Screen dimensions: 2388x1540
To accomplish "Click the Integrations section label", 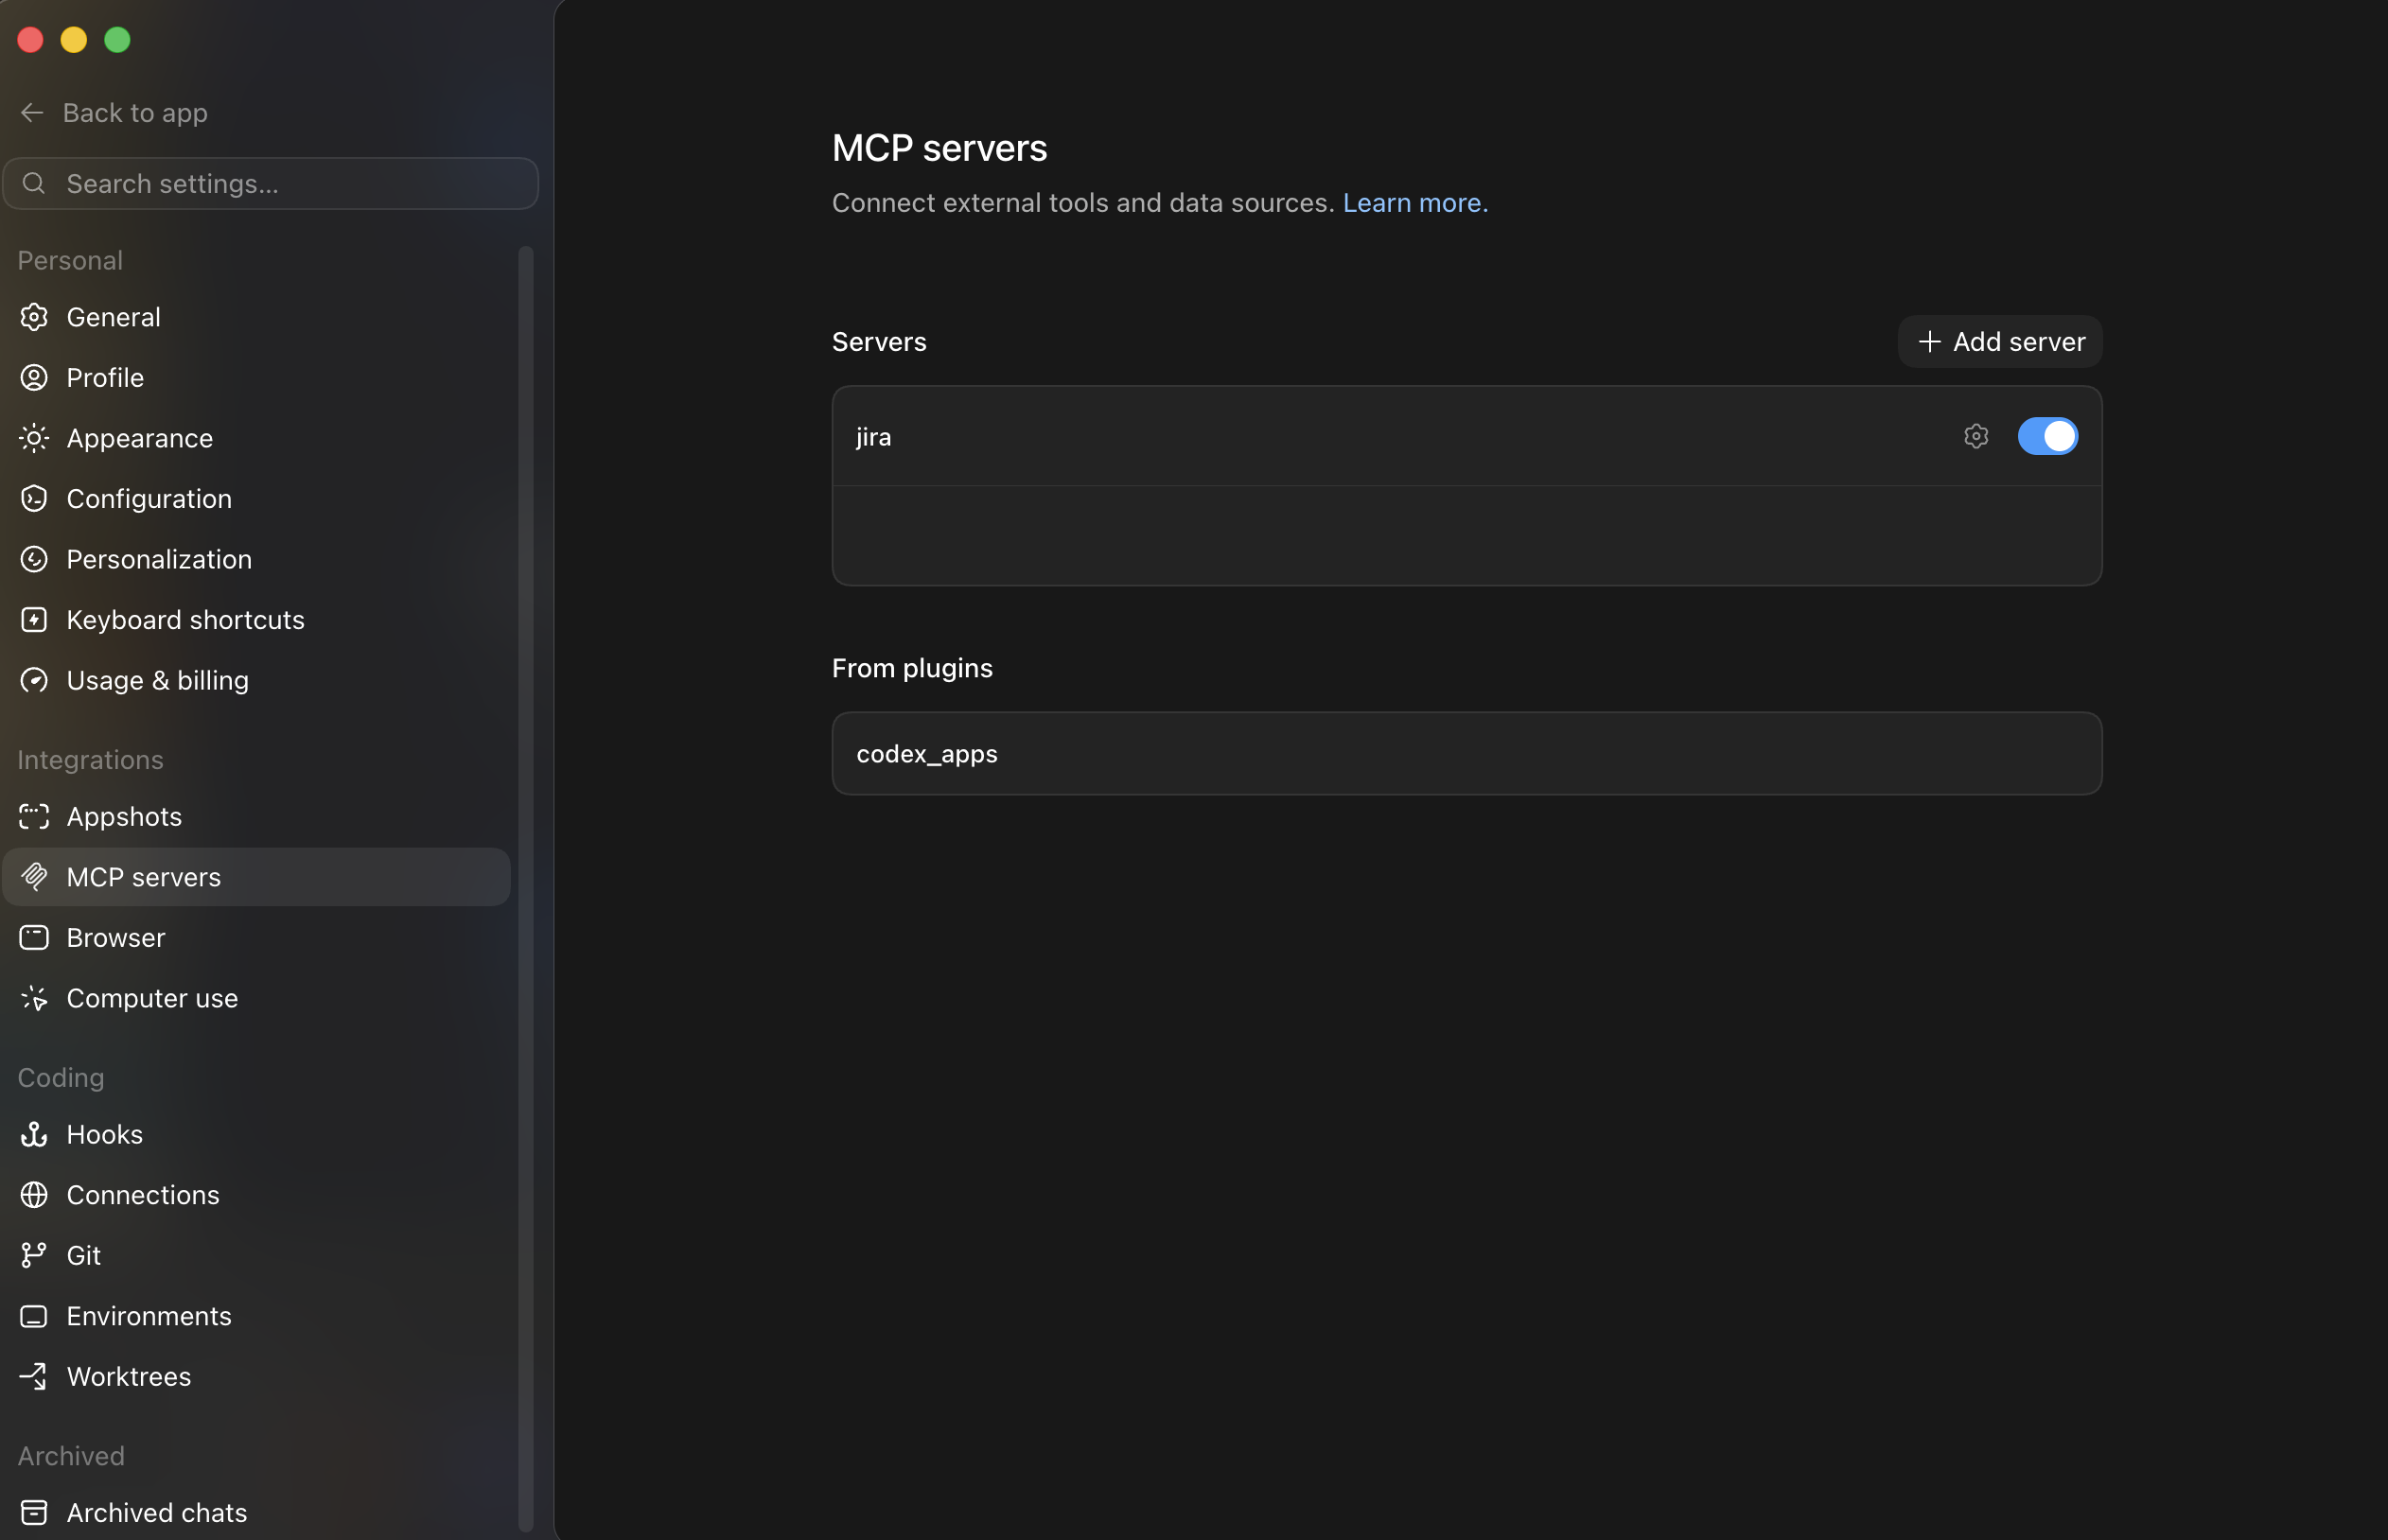I will pyautogui.click(x=90, y=760).
